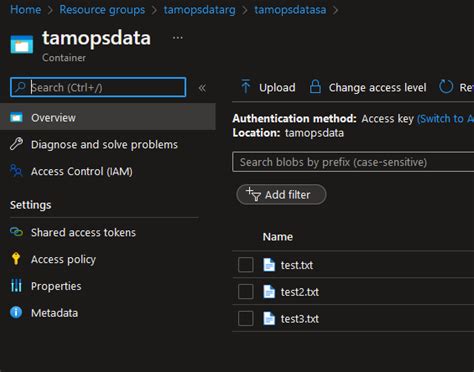
Task: Click the Upload arrow icon
Action: [x=246, y=87]
